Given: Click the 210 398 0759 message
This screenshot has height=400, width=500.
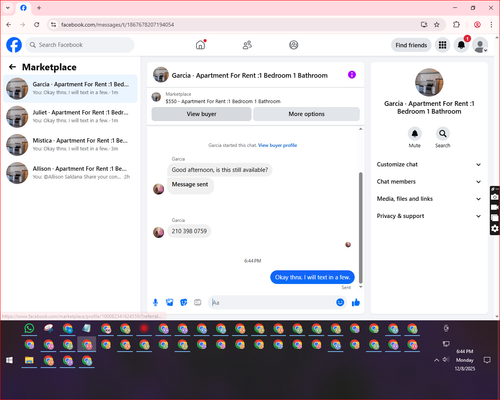Looking at the screenshot, I should coord(189,231).
